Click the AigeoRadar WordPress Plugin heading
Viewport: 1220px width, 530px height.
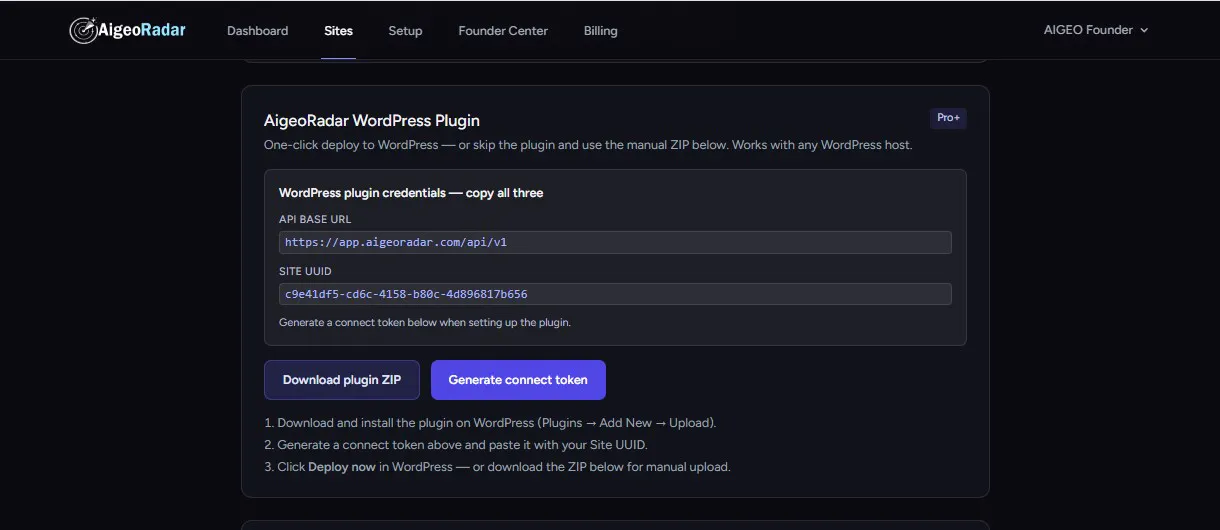point(372,121)
